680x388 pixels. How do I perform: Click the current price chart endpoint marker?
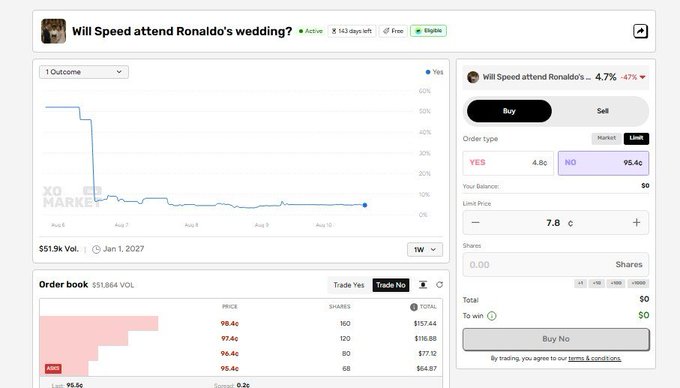pyautogui.click(x=365, y=205)
